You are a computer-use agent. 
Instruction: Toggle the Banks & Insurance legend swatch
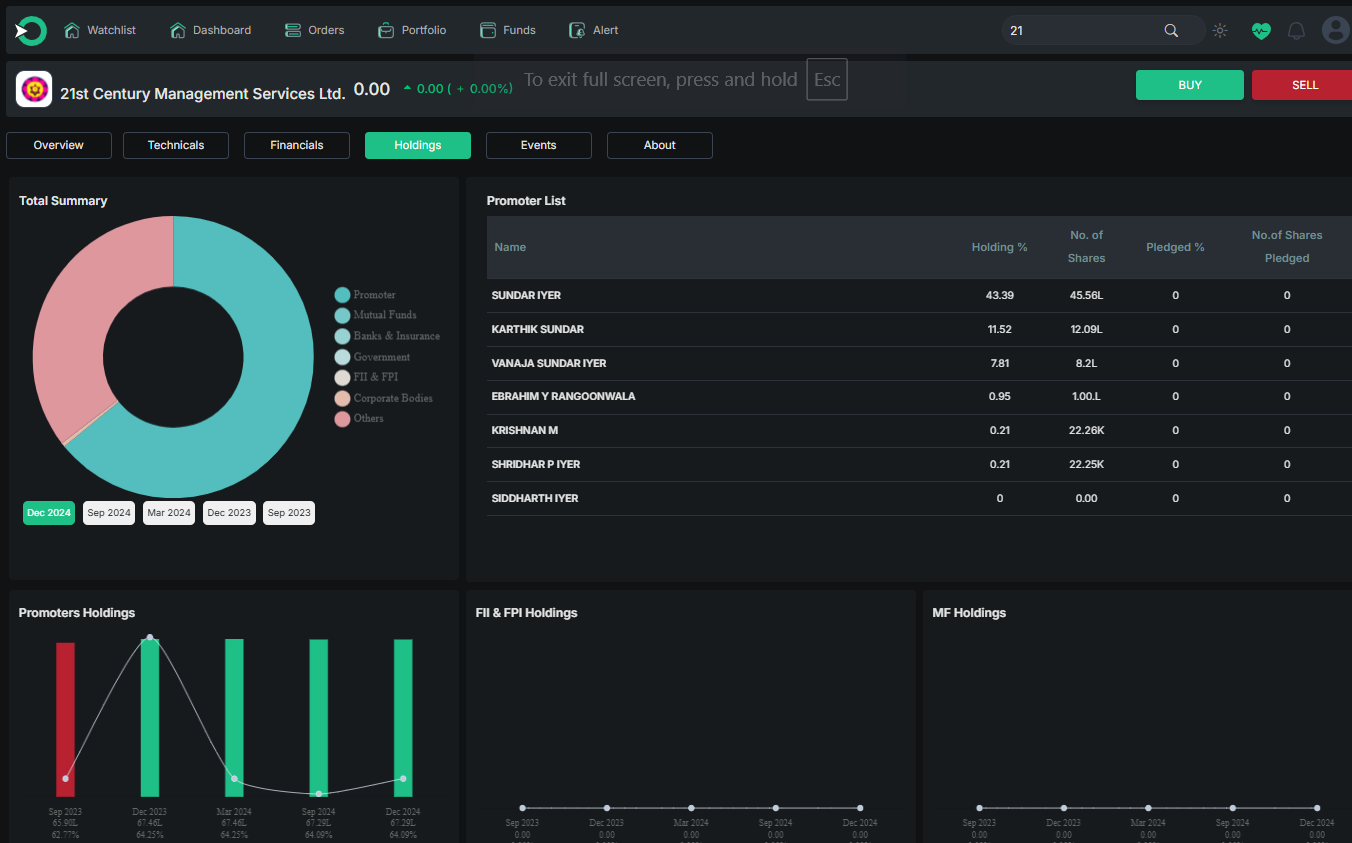pyautogui.click(x=342, y=336)
